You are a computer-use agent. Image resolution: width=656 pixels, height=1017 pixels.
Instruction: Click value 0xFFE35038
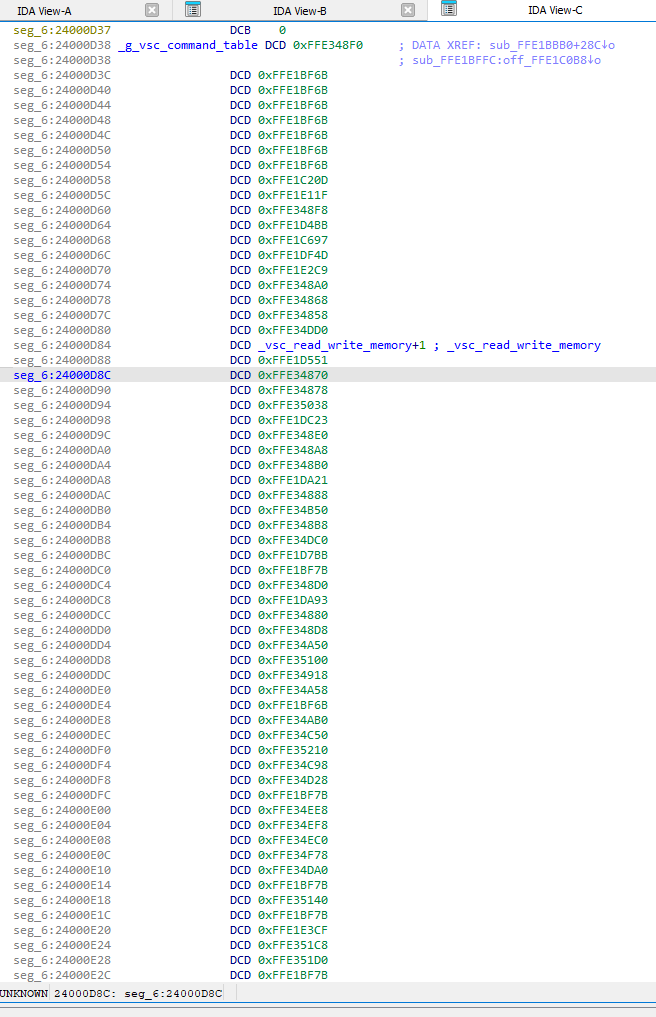pyautogui.click(x=293, y=405)
